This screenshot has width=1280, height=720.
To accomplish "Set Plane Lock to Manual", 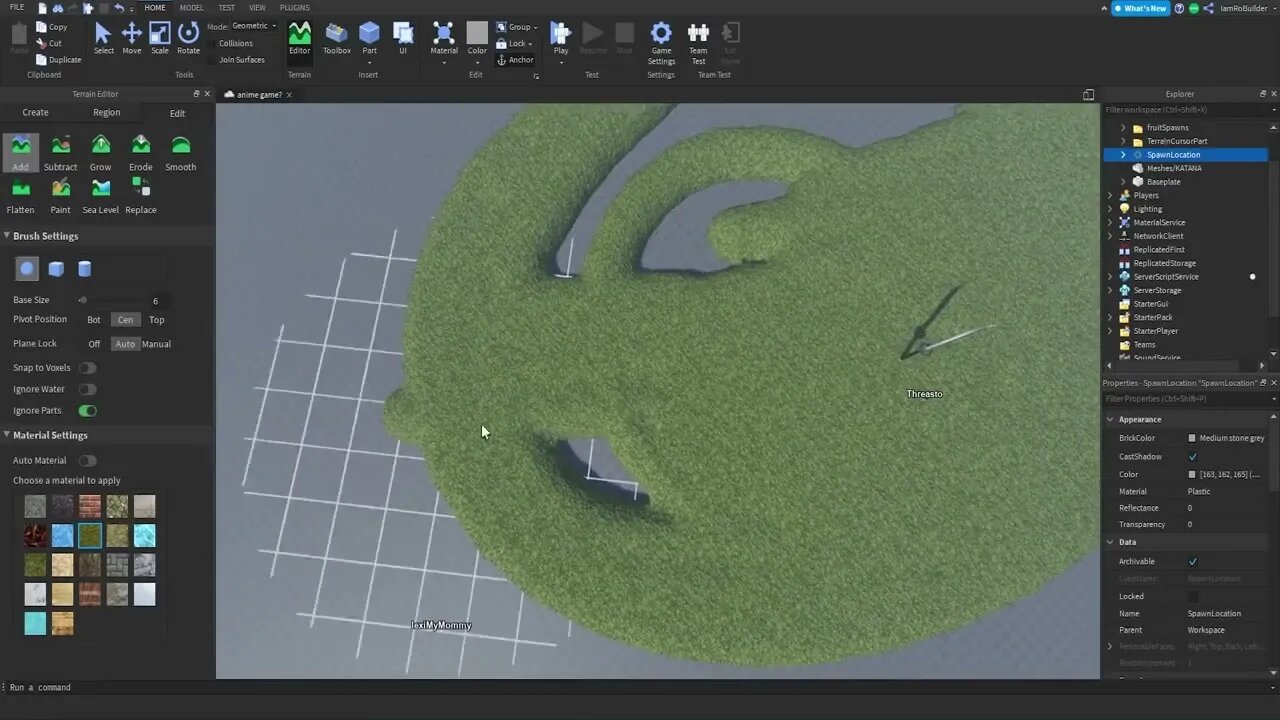I will click(156, 344).
